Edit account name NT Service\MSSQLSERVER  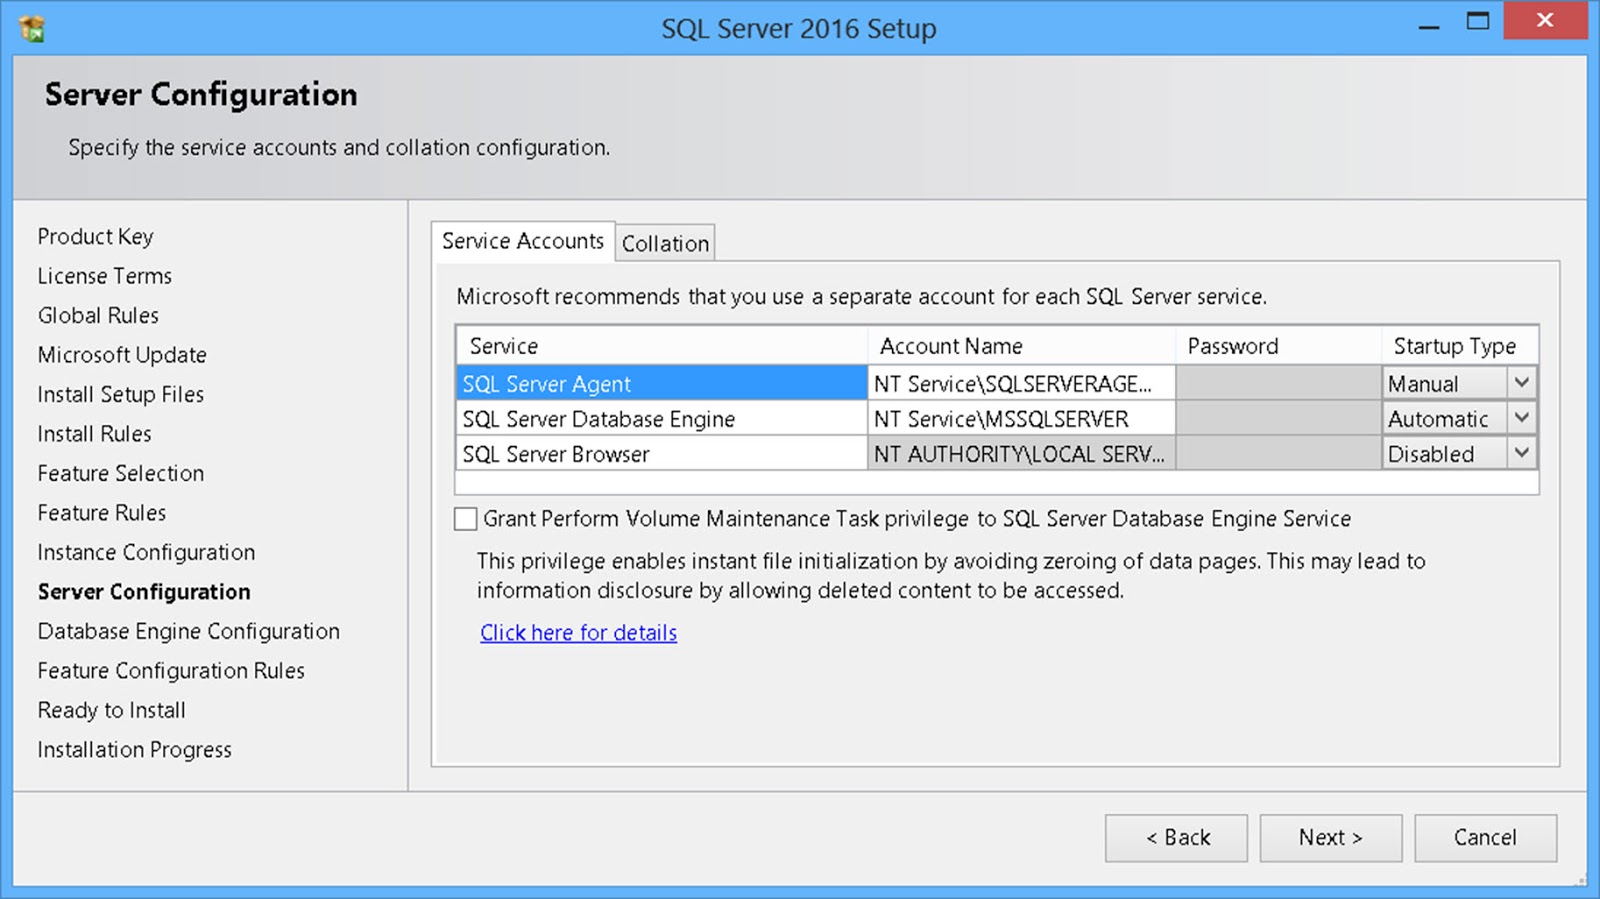1021,418
